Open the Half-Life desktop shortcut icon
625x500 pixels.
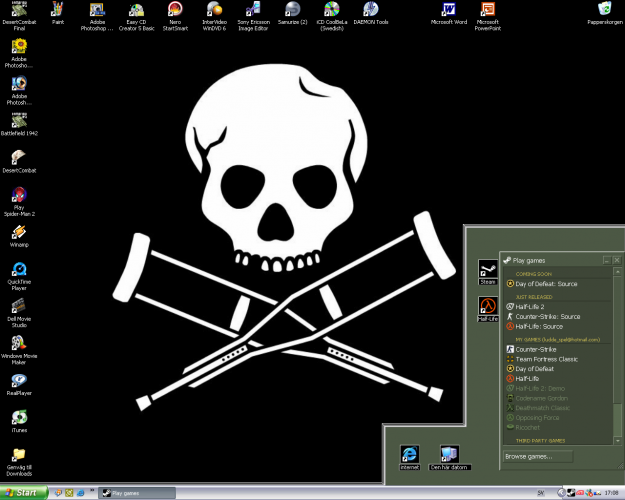click(x=488, y=306)
